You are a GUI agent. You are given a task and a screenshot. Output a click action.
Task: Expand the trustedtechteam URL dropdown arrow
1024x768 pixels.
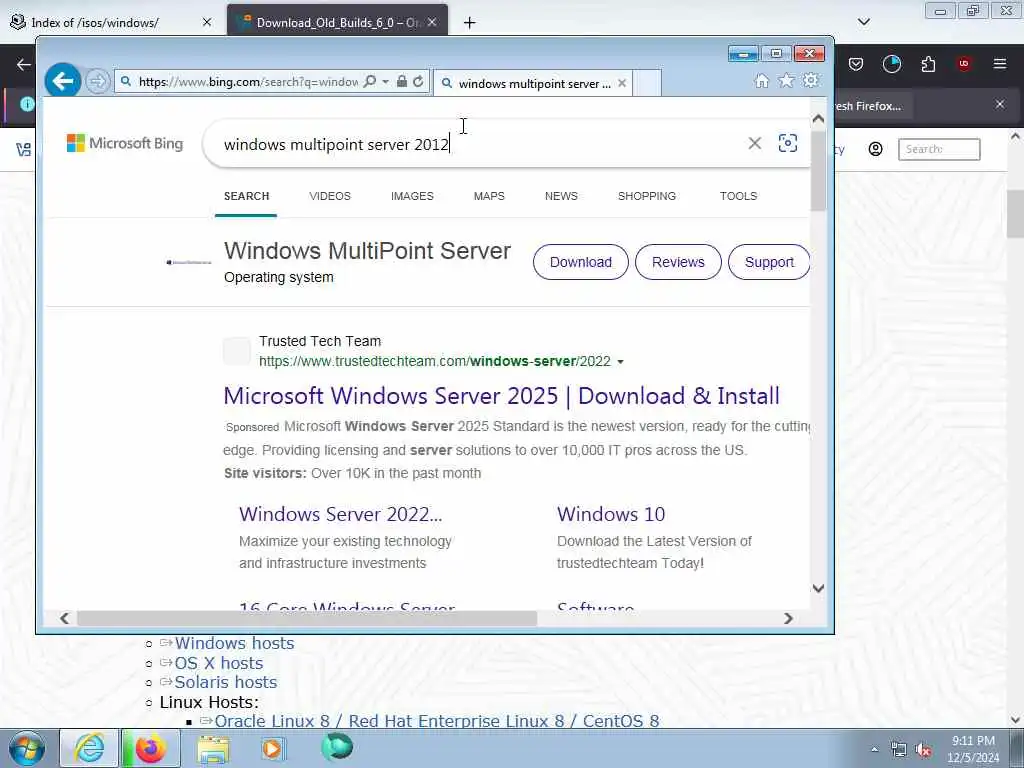coord(620,362)
